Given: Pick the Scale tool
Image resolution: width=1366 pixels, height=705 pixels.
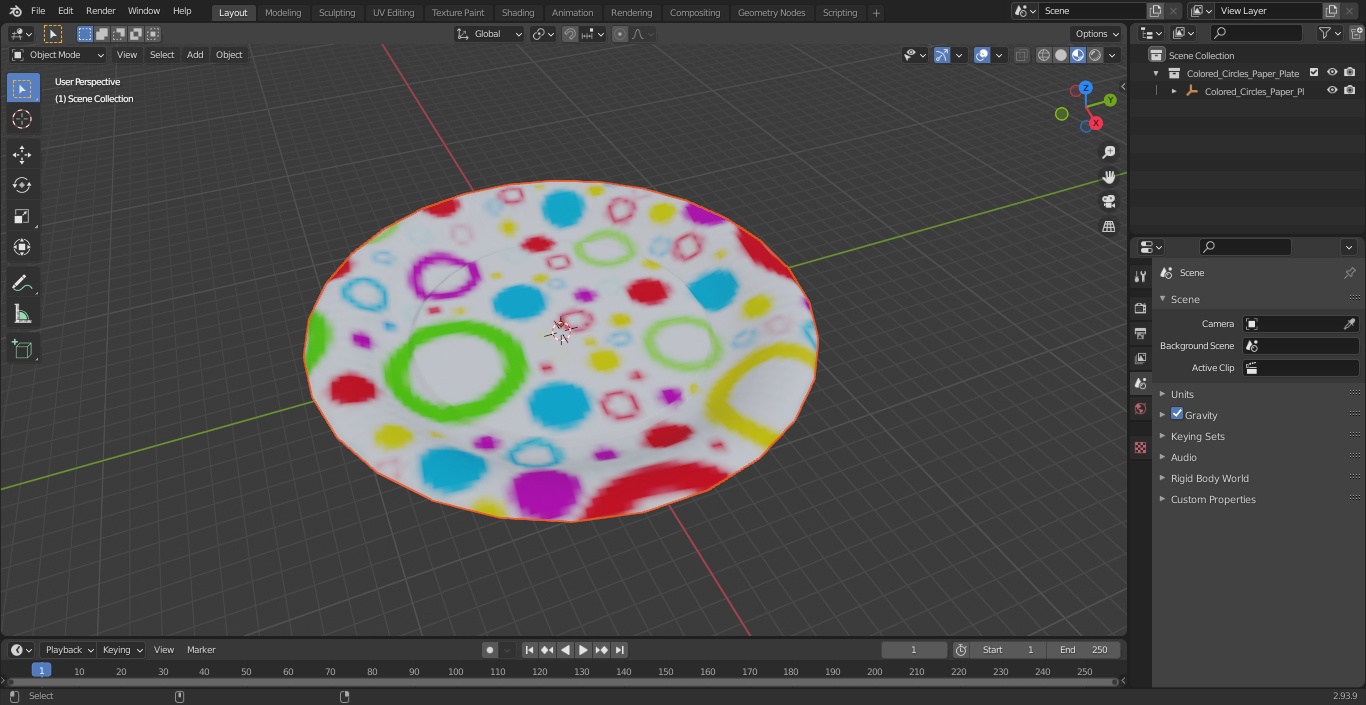Looking at the screenshot, I should [x=22, y=216].
